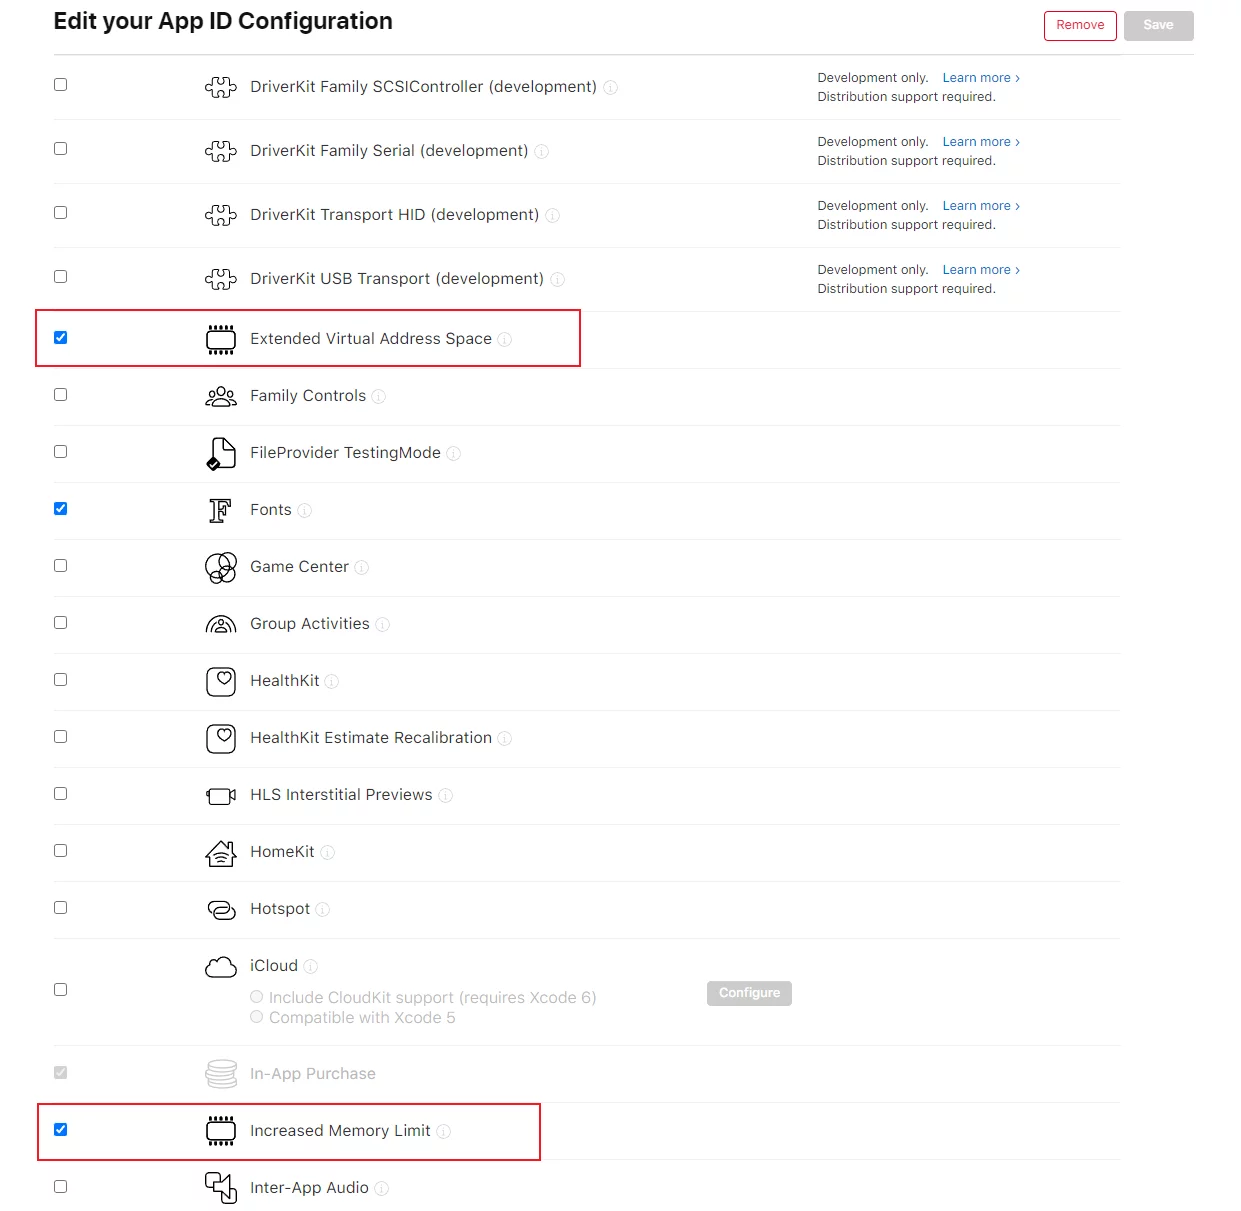Click the Fonts letter F icon

pyautogui.click(x=220, y=510)
